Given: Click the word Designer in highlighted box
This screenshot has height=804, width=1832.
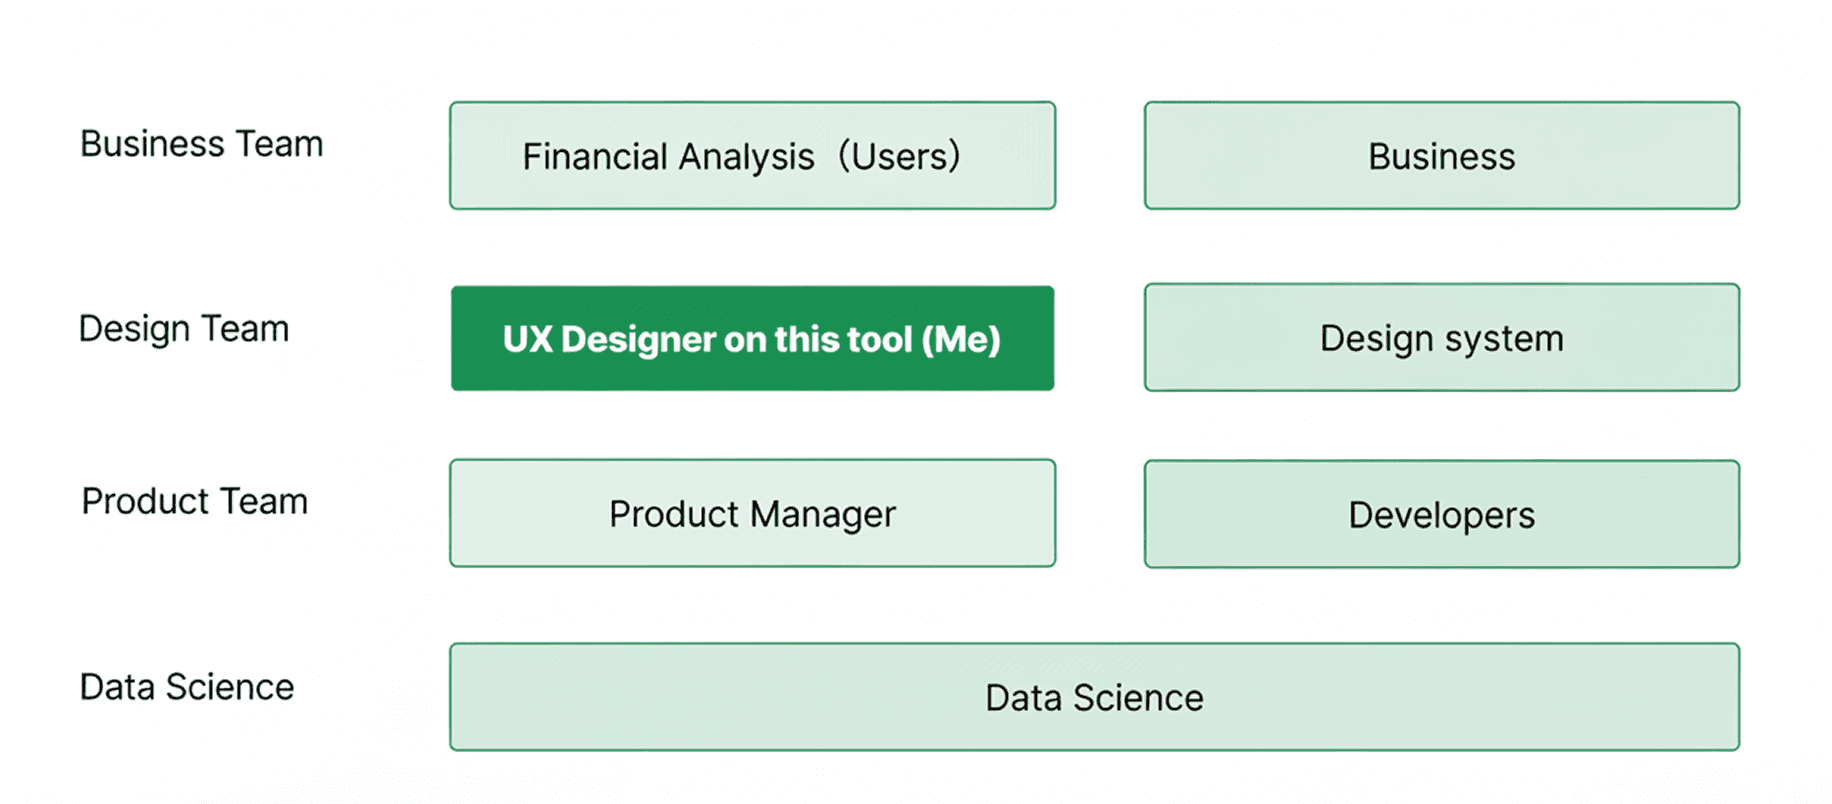Looking at the screenshot, I should [638, 341].
